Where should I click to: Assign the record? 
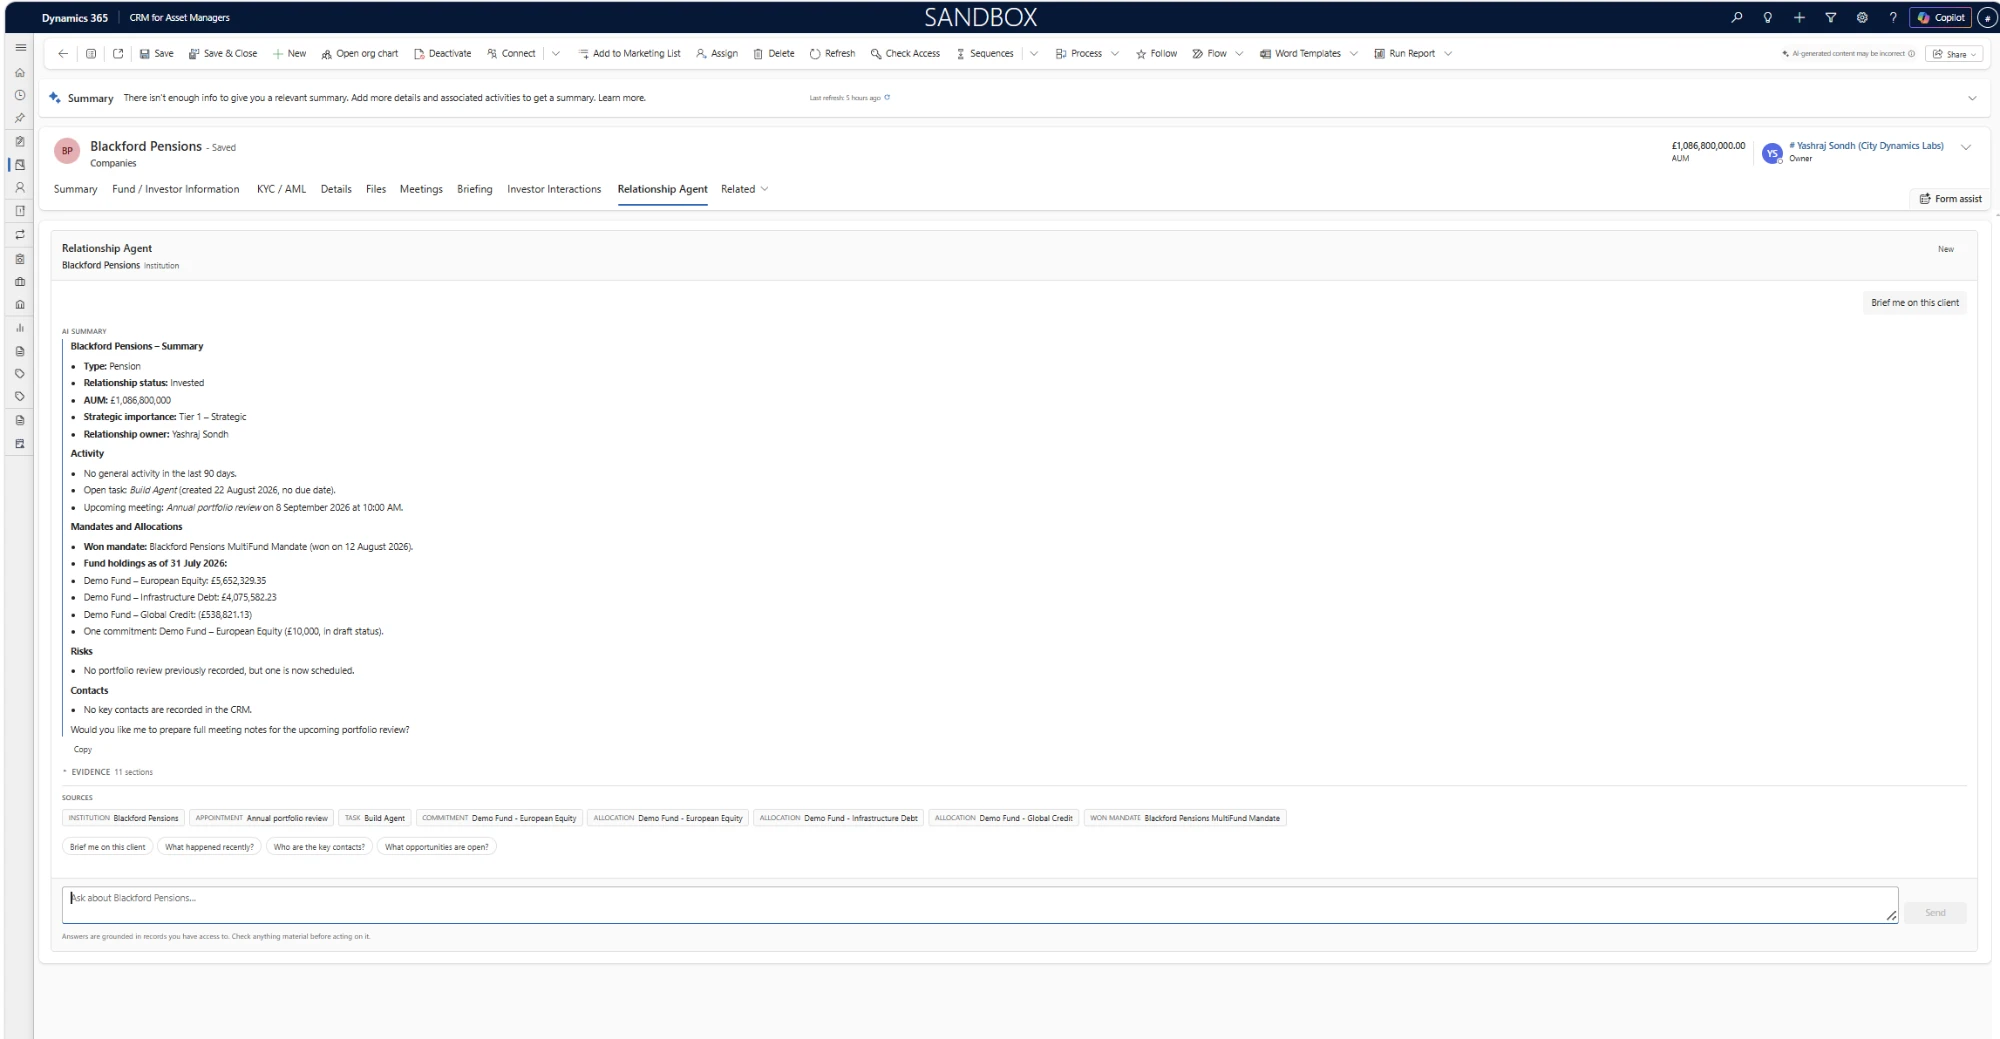point(717,54)
